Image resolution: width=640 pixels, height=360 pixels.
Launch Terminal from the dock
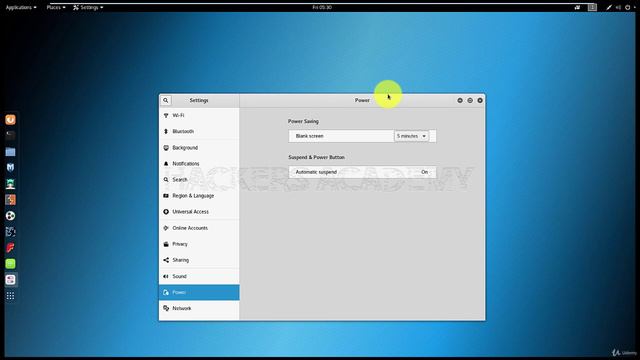click(x=11, y=135)
